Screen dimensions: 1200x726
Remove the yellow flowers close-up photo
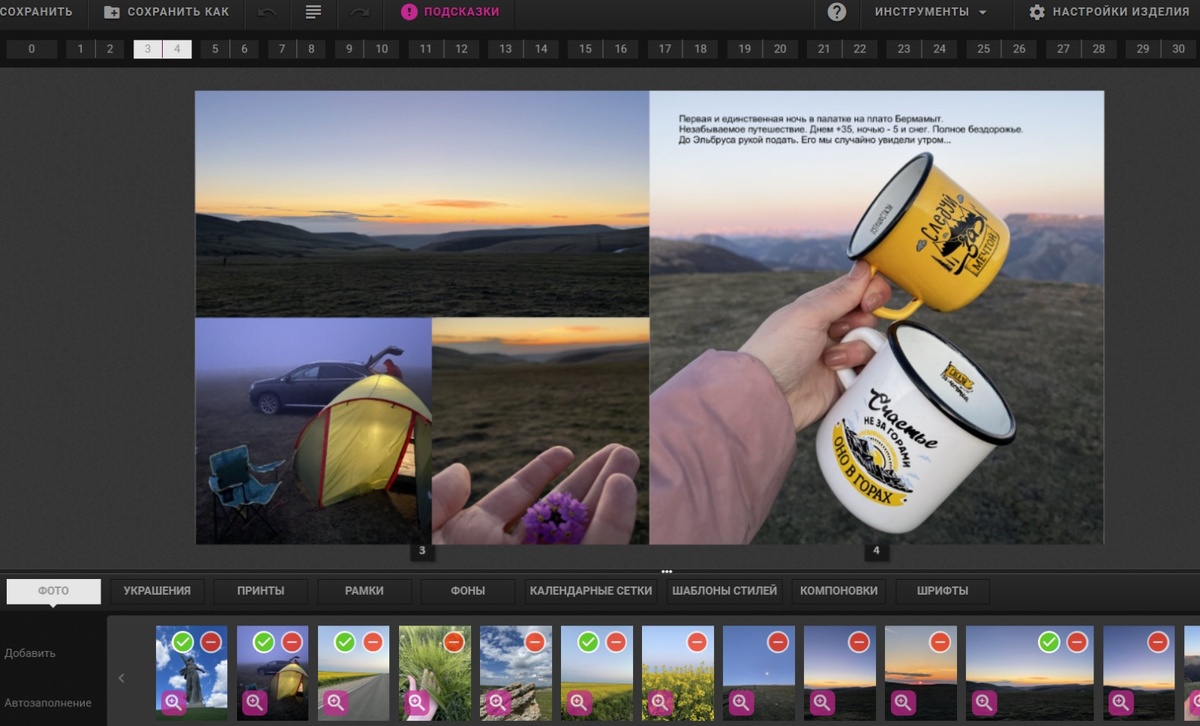697,642
